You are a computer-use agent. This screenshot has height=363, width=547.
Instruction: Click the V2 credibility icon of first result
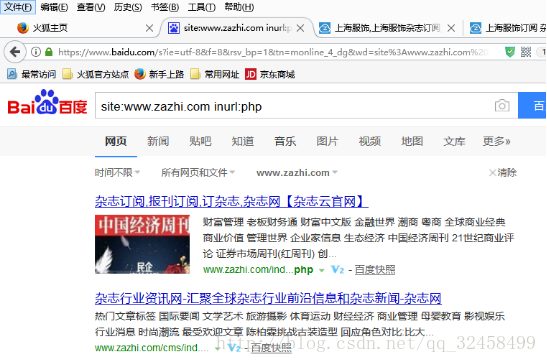tap(337, 270)
